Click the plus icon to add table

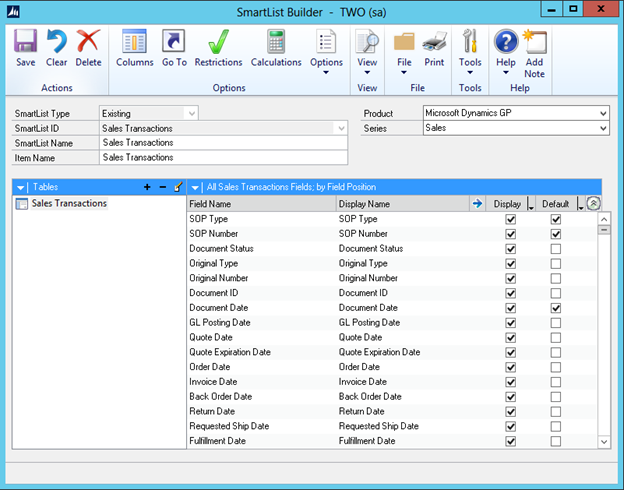[x=147, y=187]
